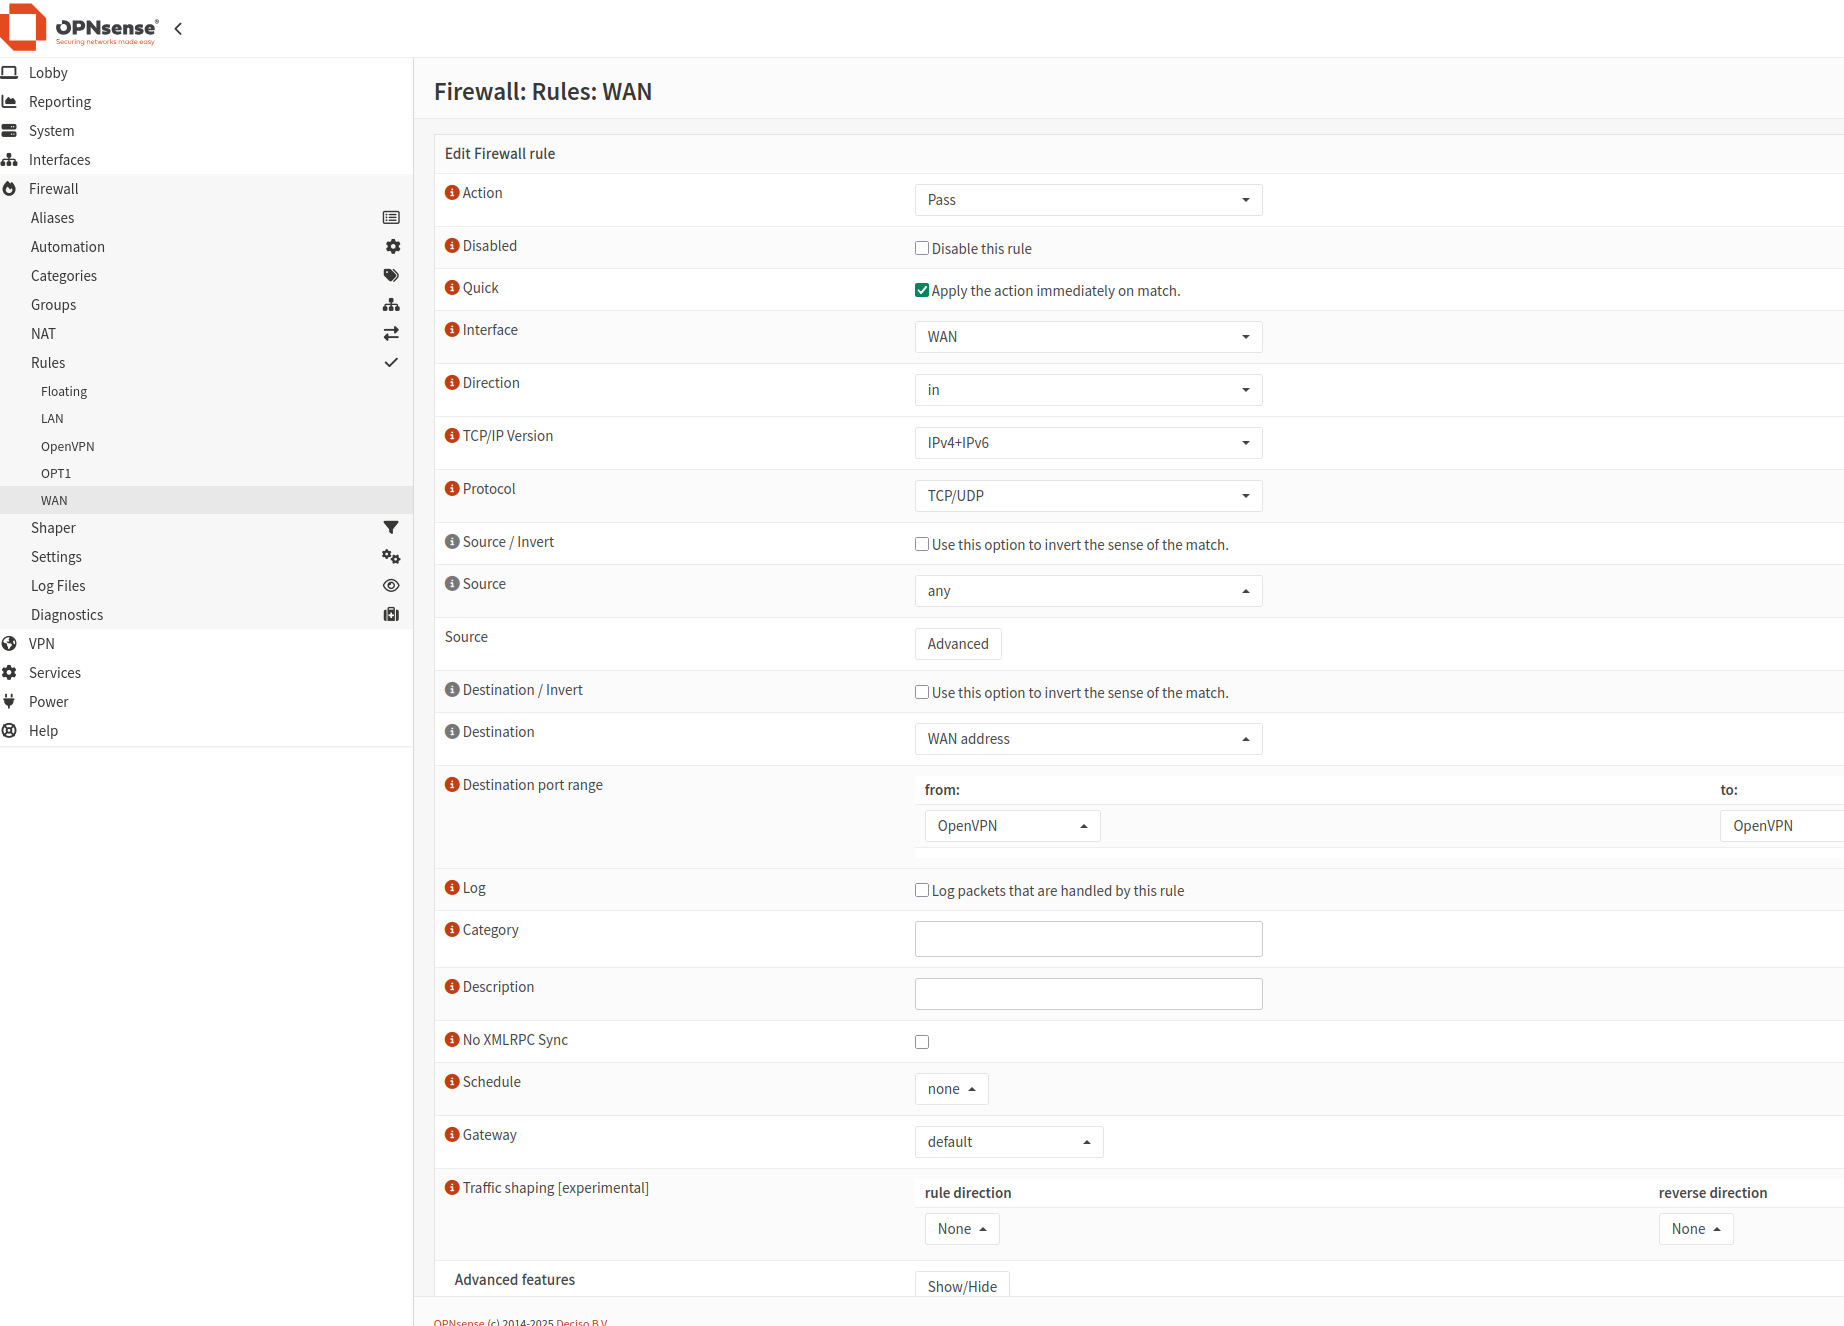
Task: Click the Aliases list icon
Action: pyautogui.click(x=391, y=218)
